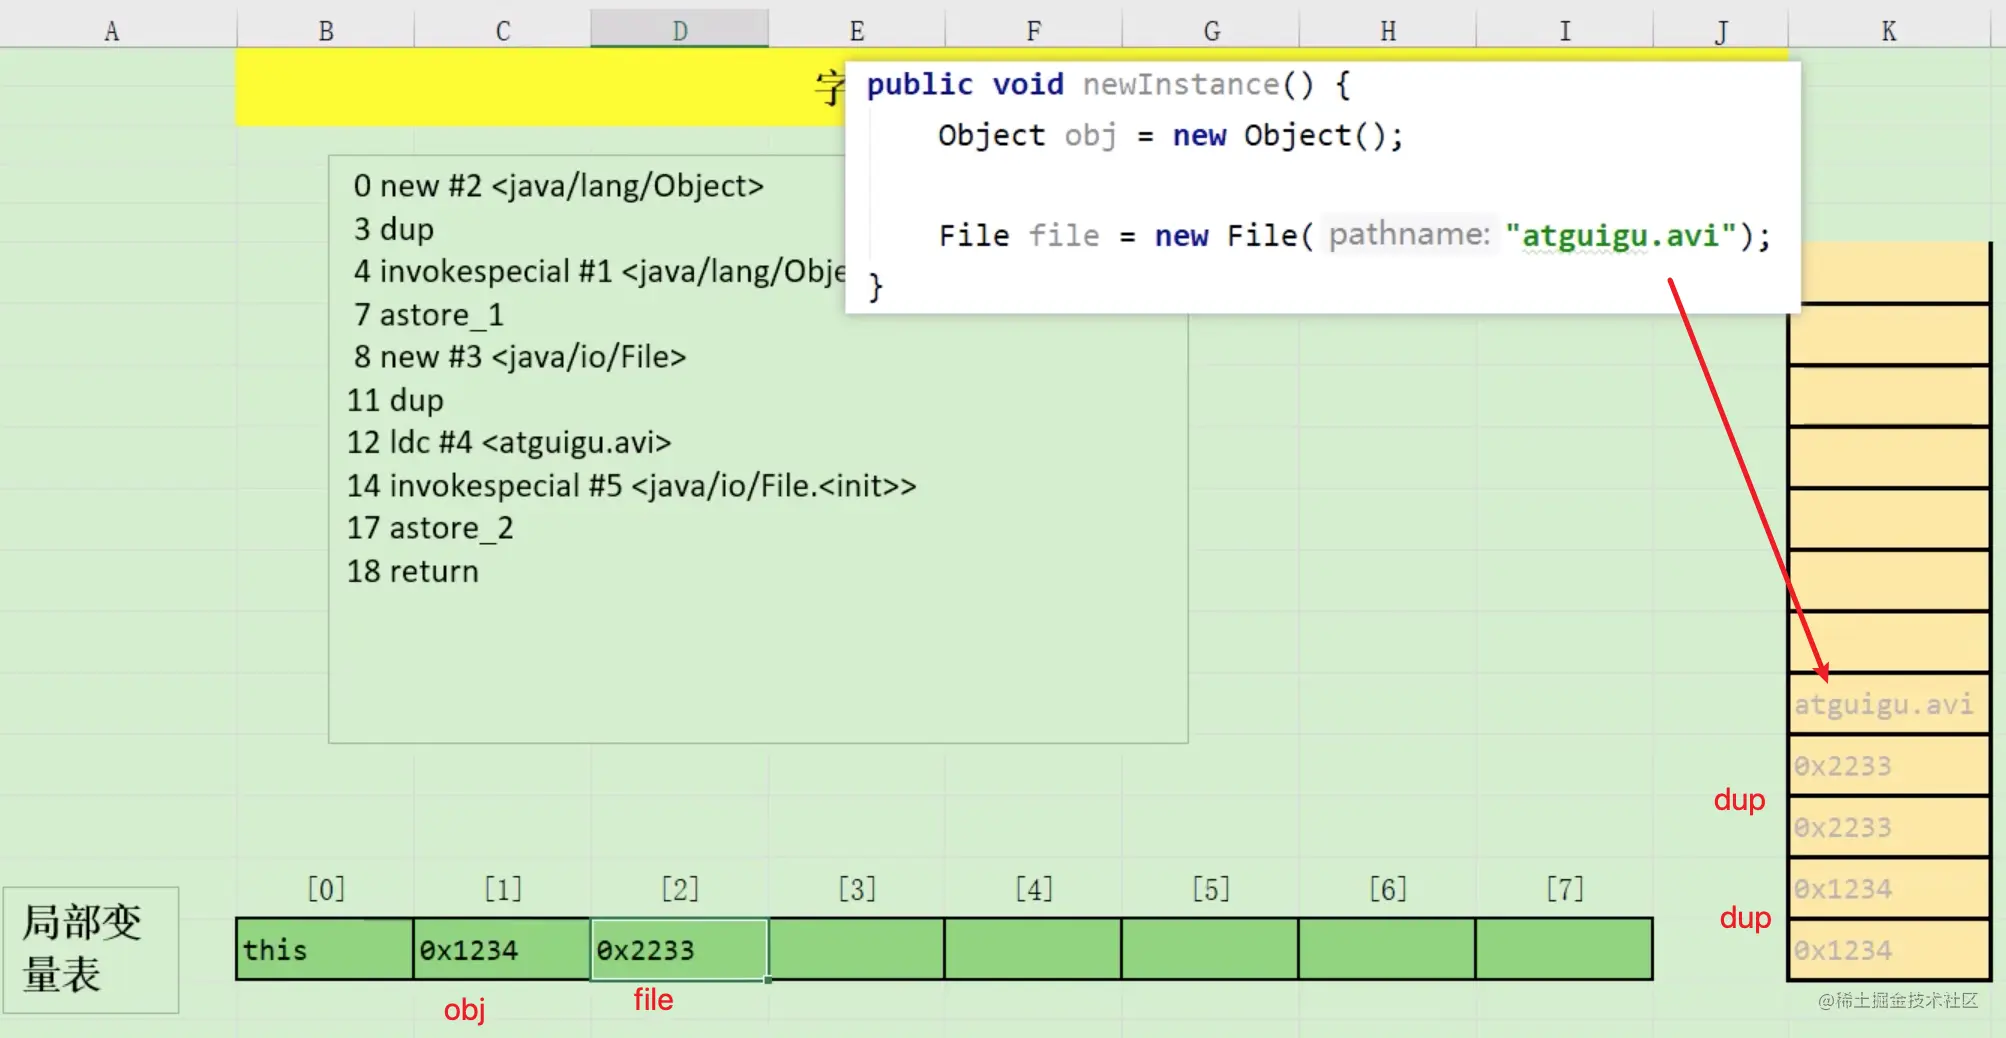Select column A header
The height and width of the screenshot is (1038, 2006).
point(112,30)
